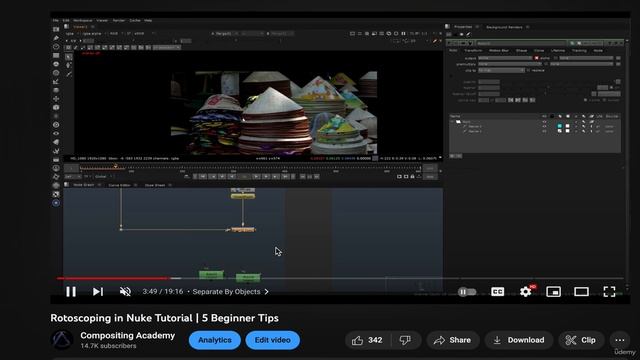Open the Time nodes clock icon
Viewport: 640px width, 360px height.
tap(56, 47)
